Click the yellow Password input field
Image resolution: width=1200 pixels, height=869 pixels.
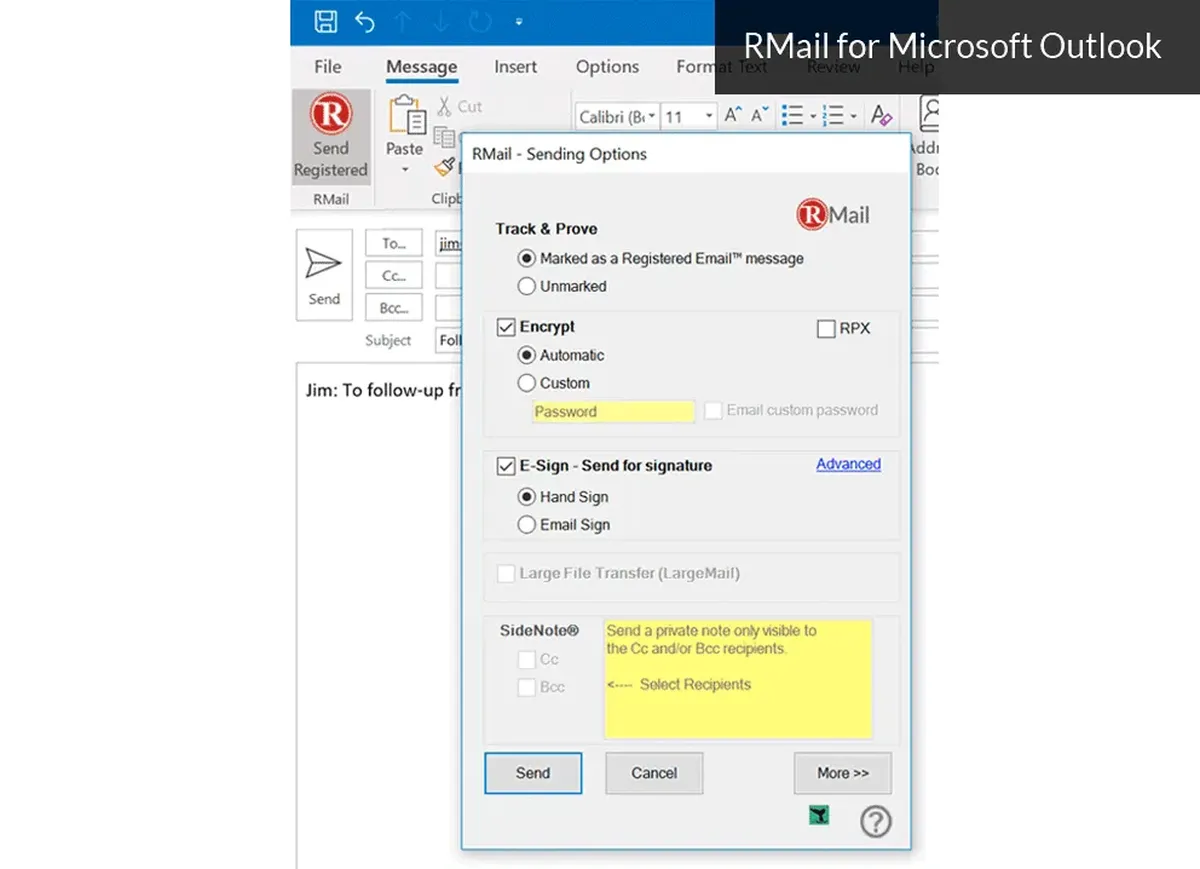pyautogui.click(x=613, y=411)
